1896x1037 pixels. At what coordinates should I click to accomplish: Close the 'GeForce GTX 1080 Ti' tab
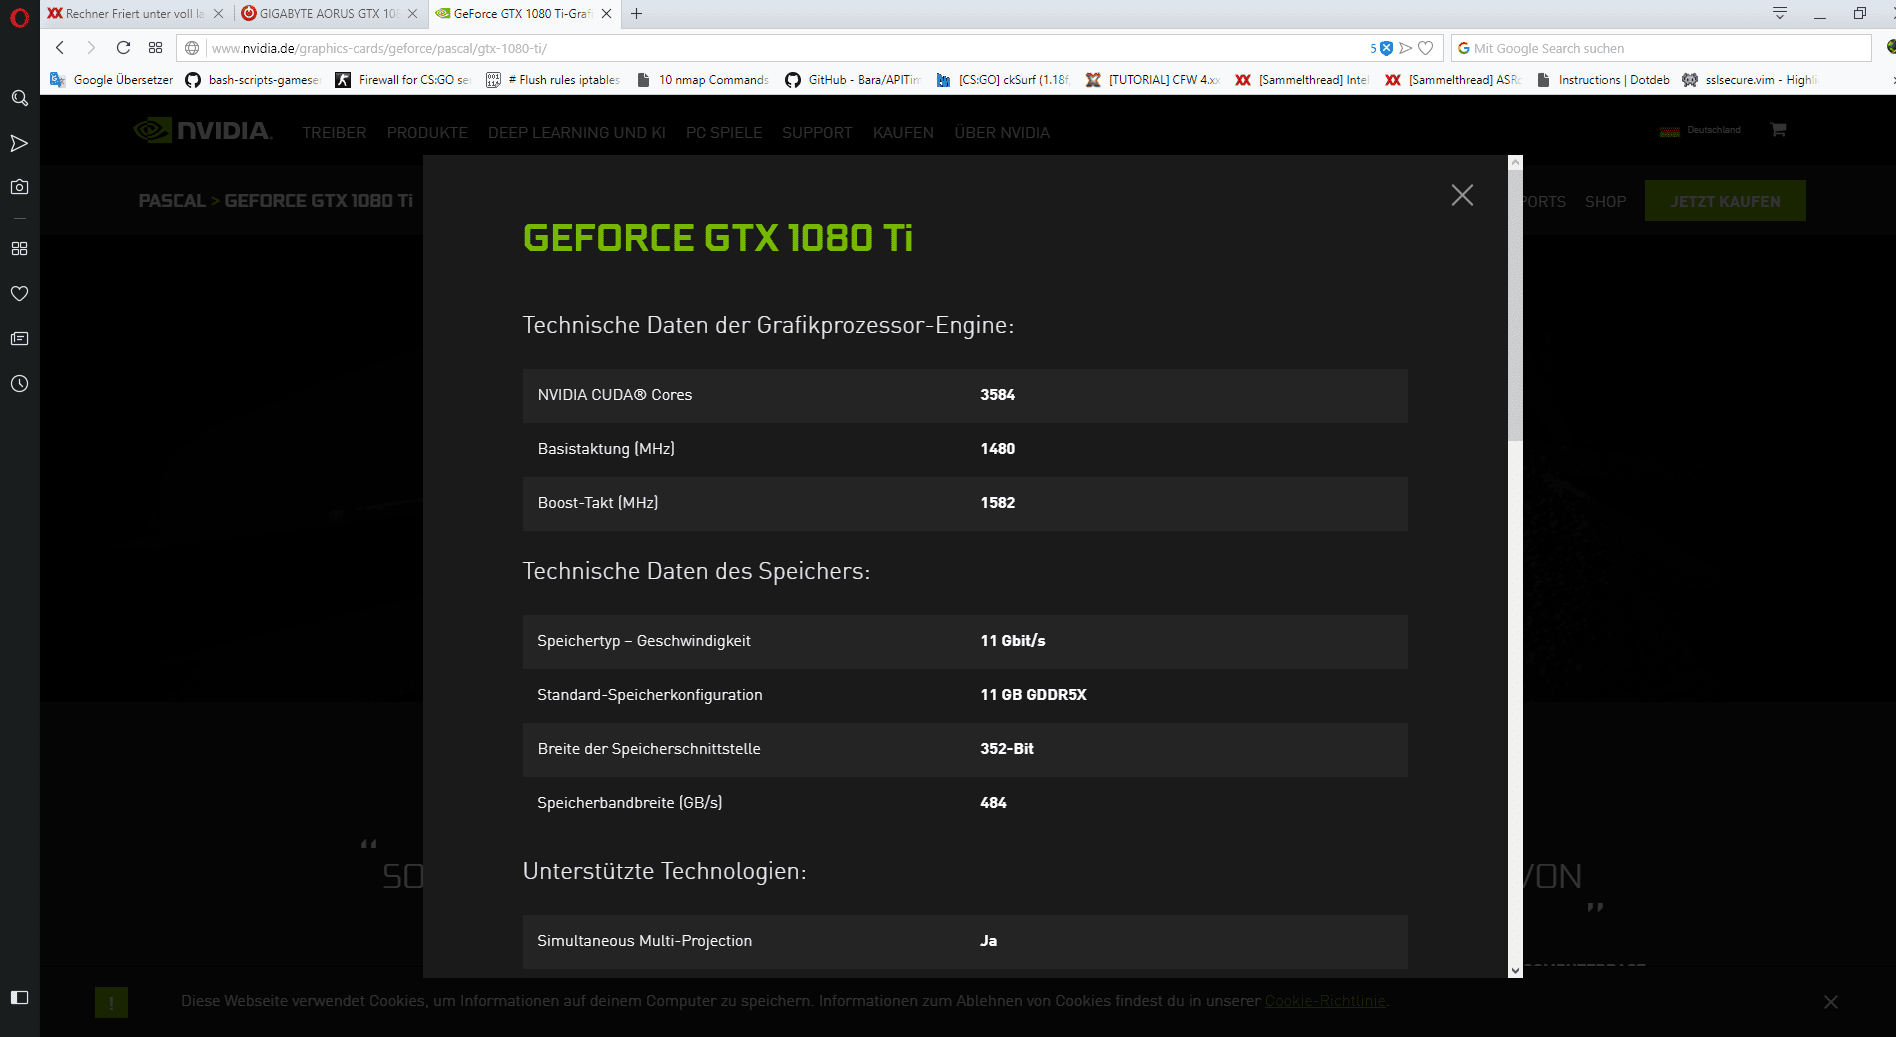pos(606,14)
